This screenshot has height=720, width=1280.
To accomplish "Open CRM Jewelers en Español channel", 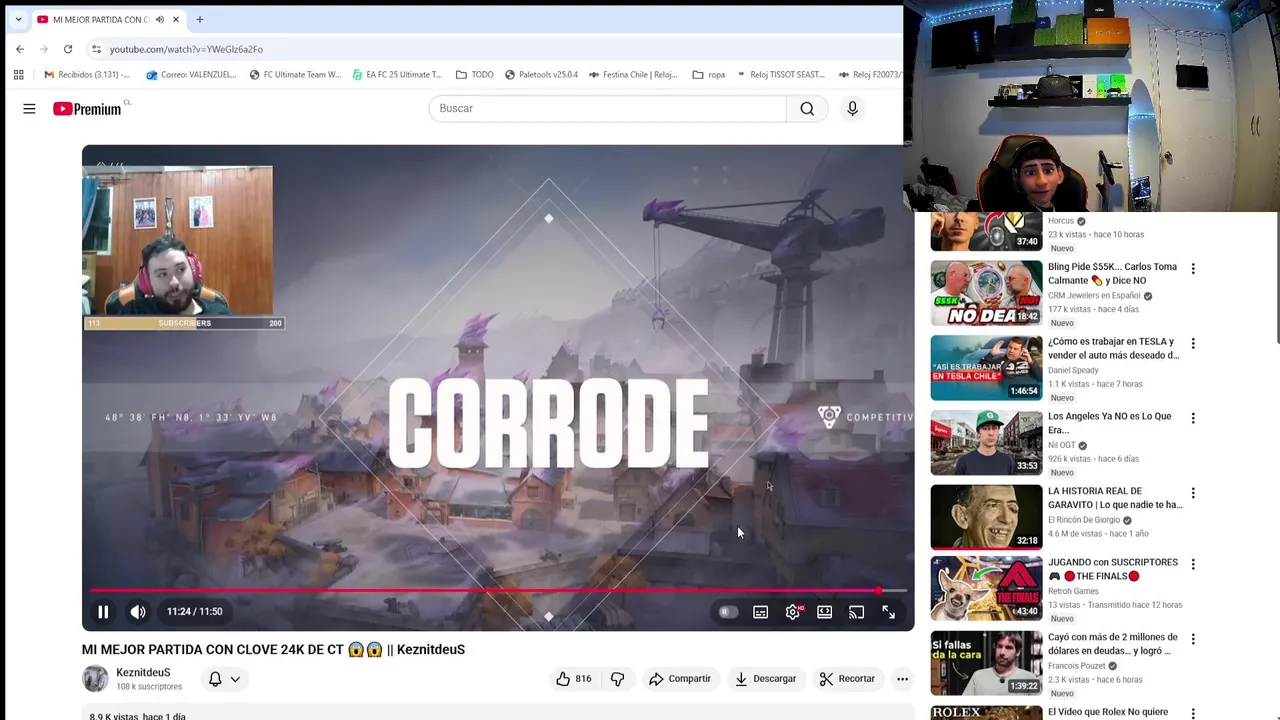I will (x=1094, y=296).
